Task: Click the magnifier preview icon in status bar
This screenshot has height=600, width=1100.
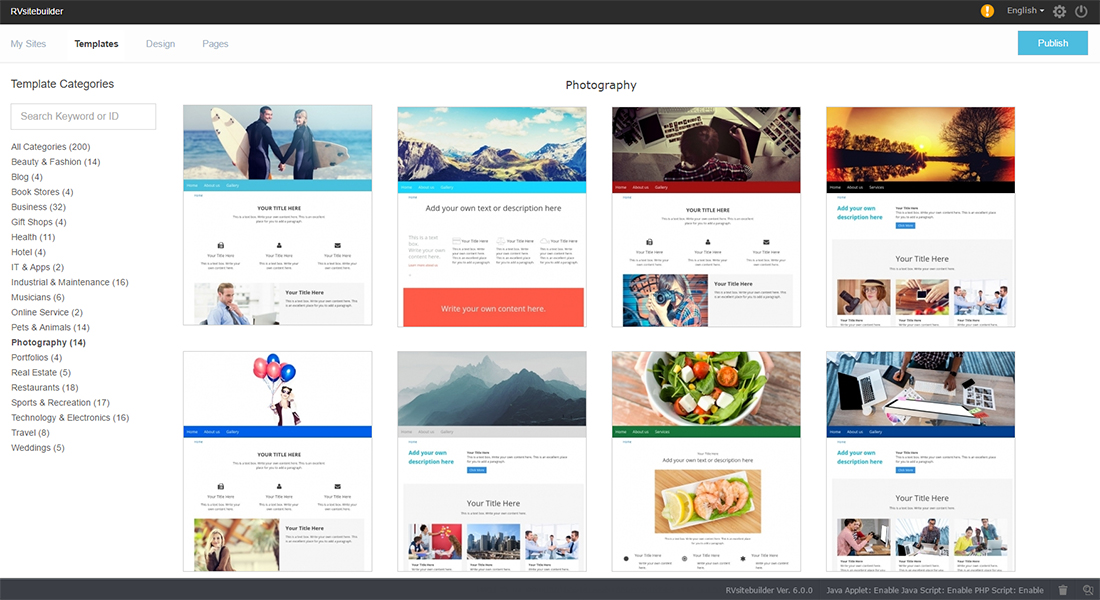Action: click(x=1088, y=590)
